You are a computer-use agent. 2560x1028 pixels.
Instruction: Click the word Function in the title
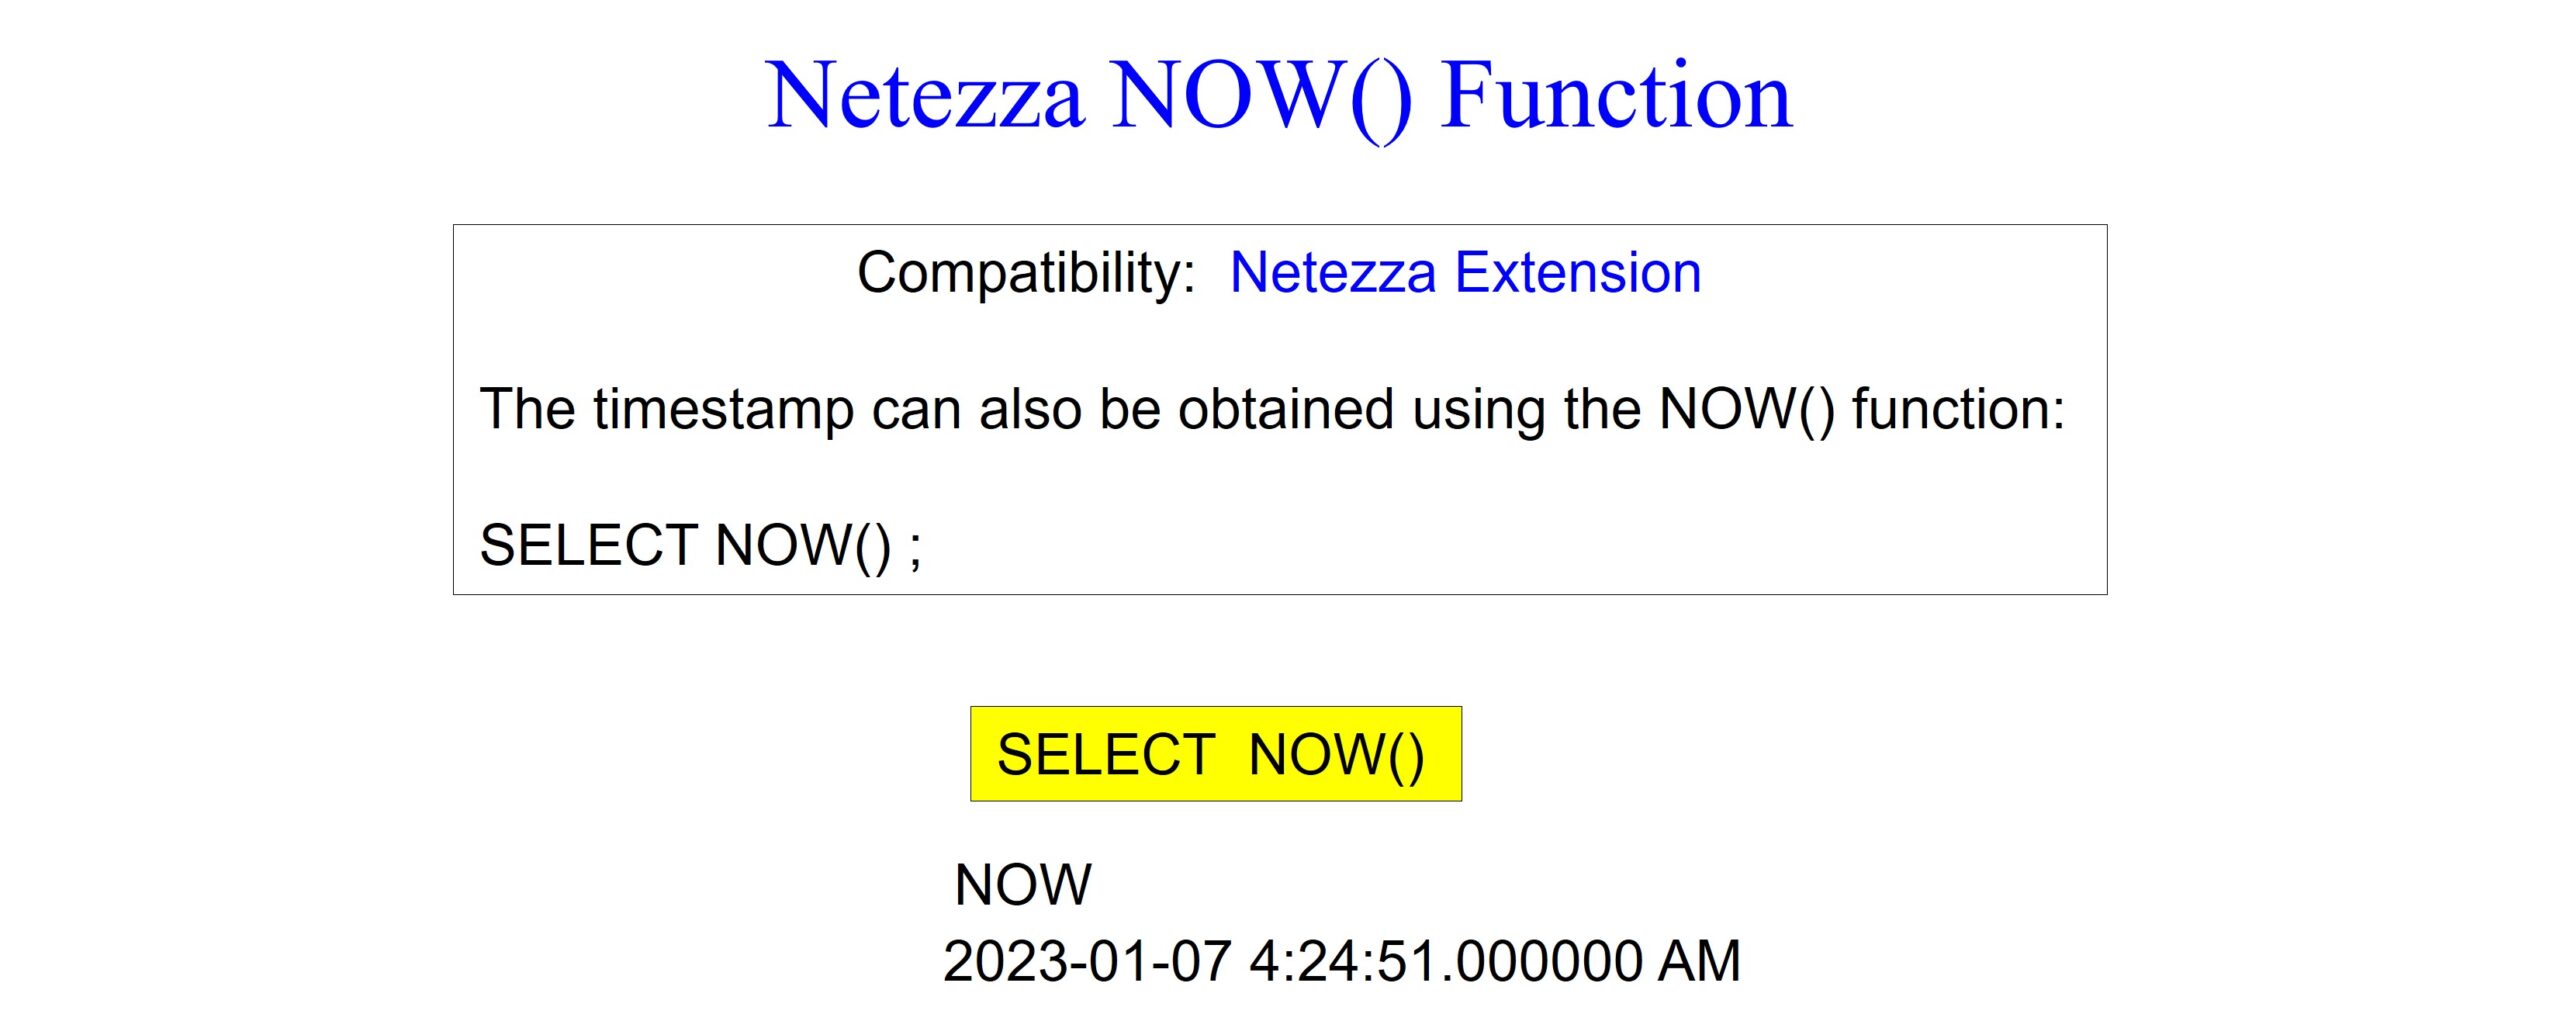click(1616, 96)
